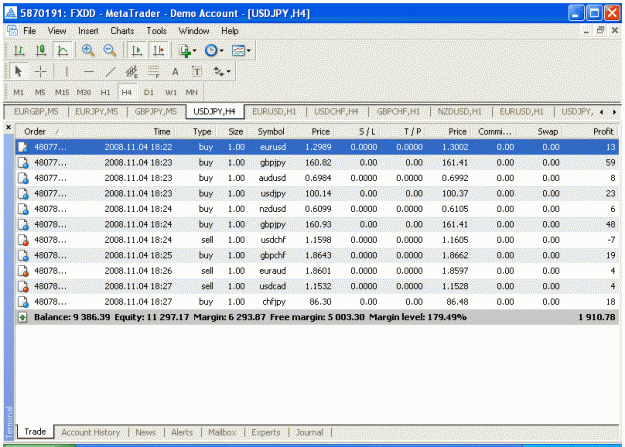Select the crosshair tool
Image resolution: width=625 pixels, height=447 pixels.
pyautogui.click(x=41, y=72)
